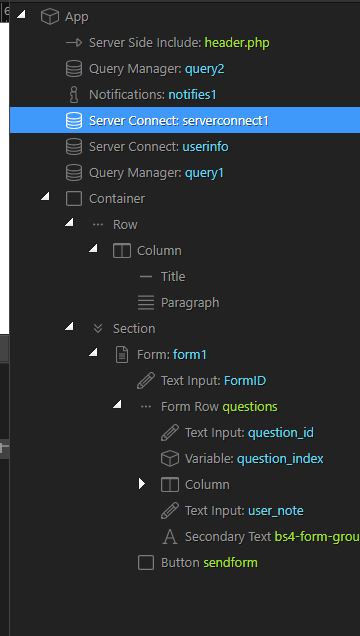Collapse the Section node
This screenshot has height=636, width=360.
pos(70,326)
